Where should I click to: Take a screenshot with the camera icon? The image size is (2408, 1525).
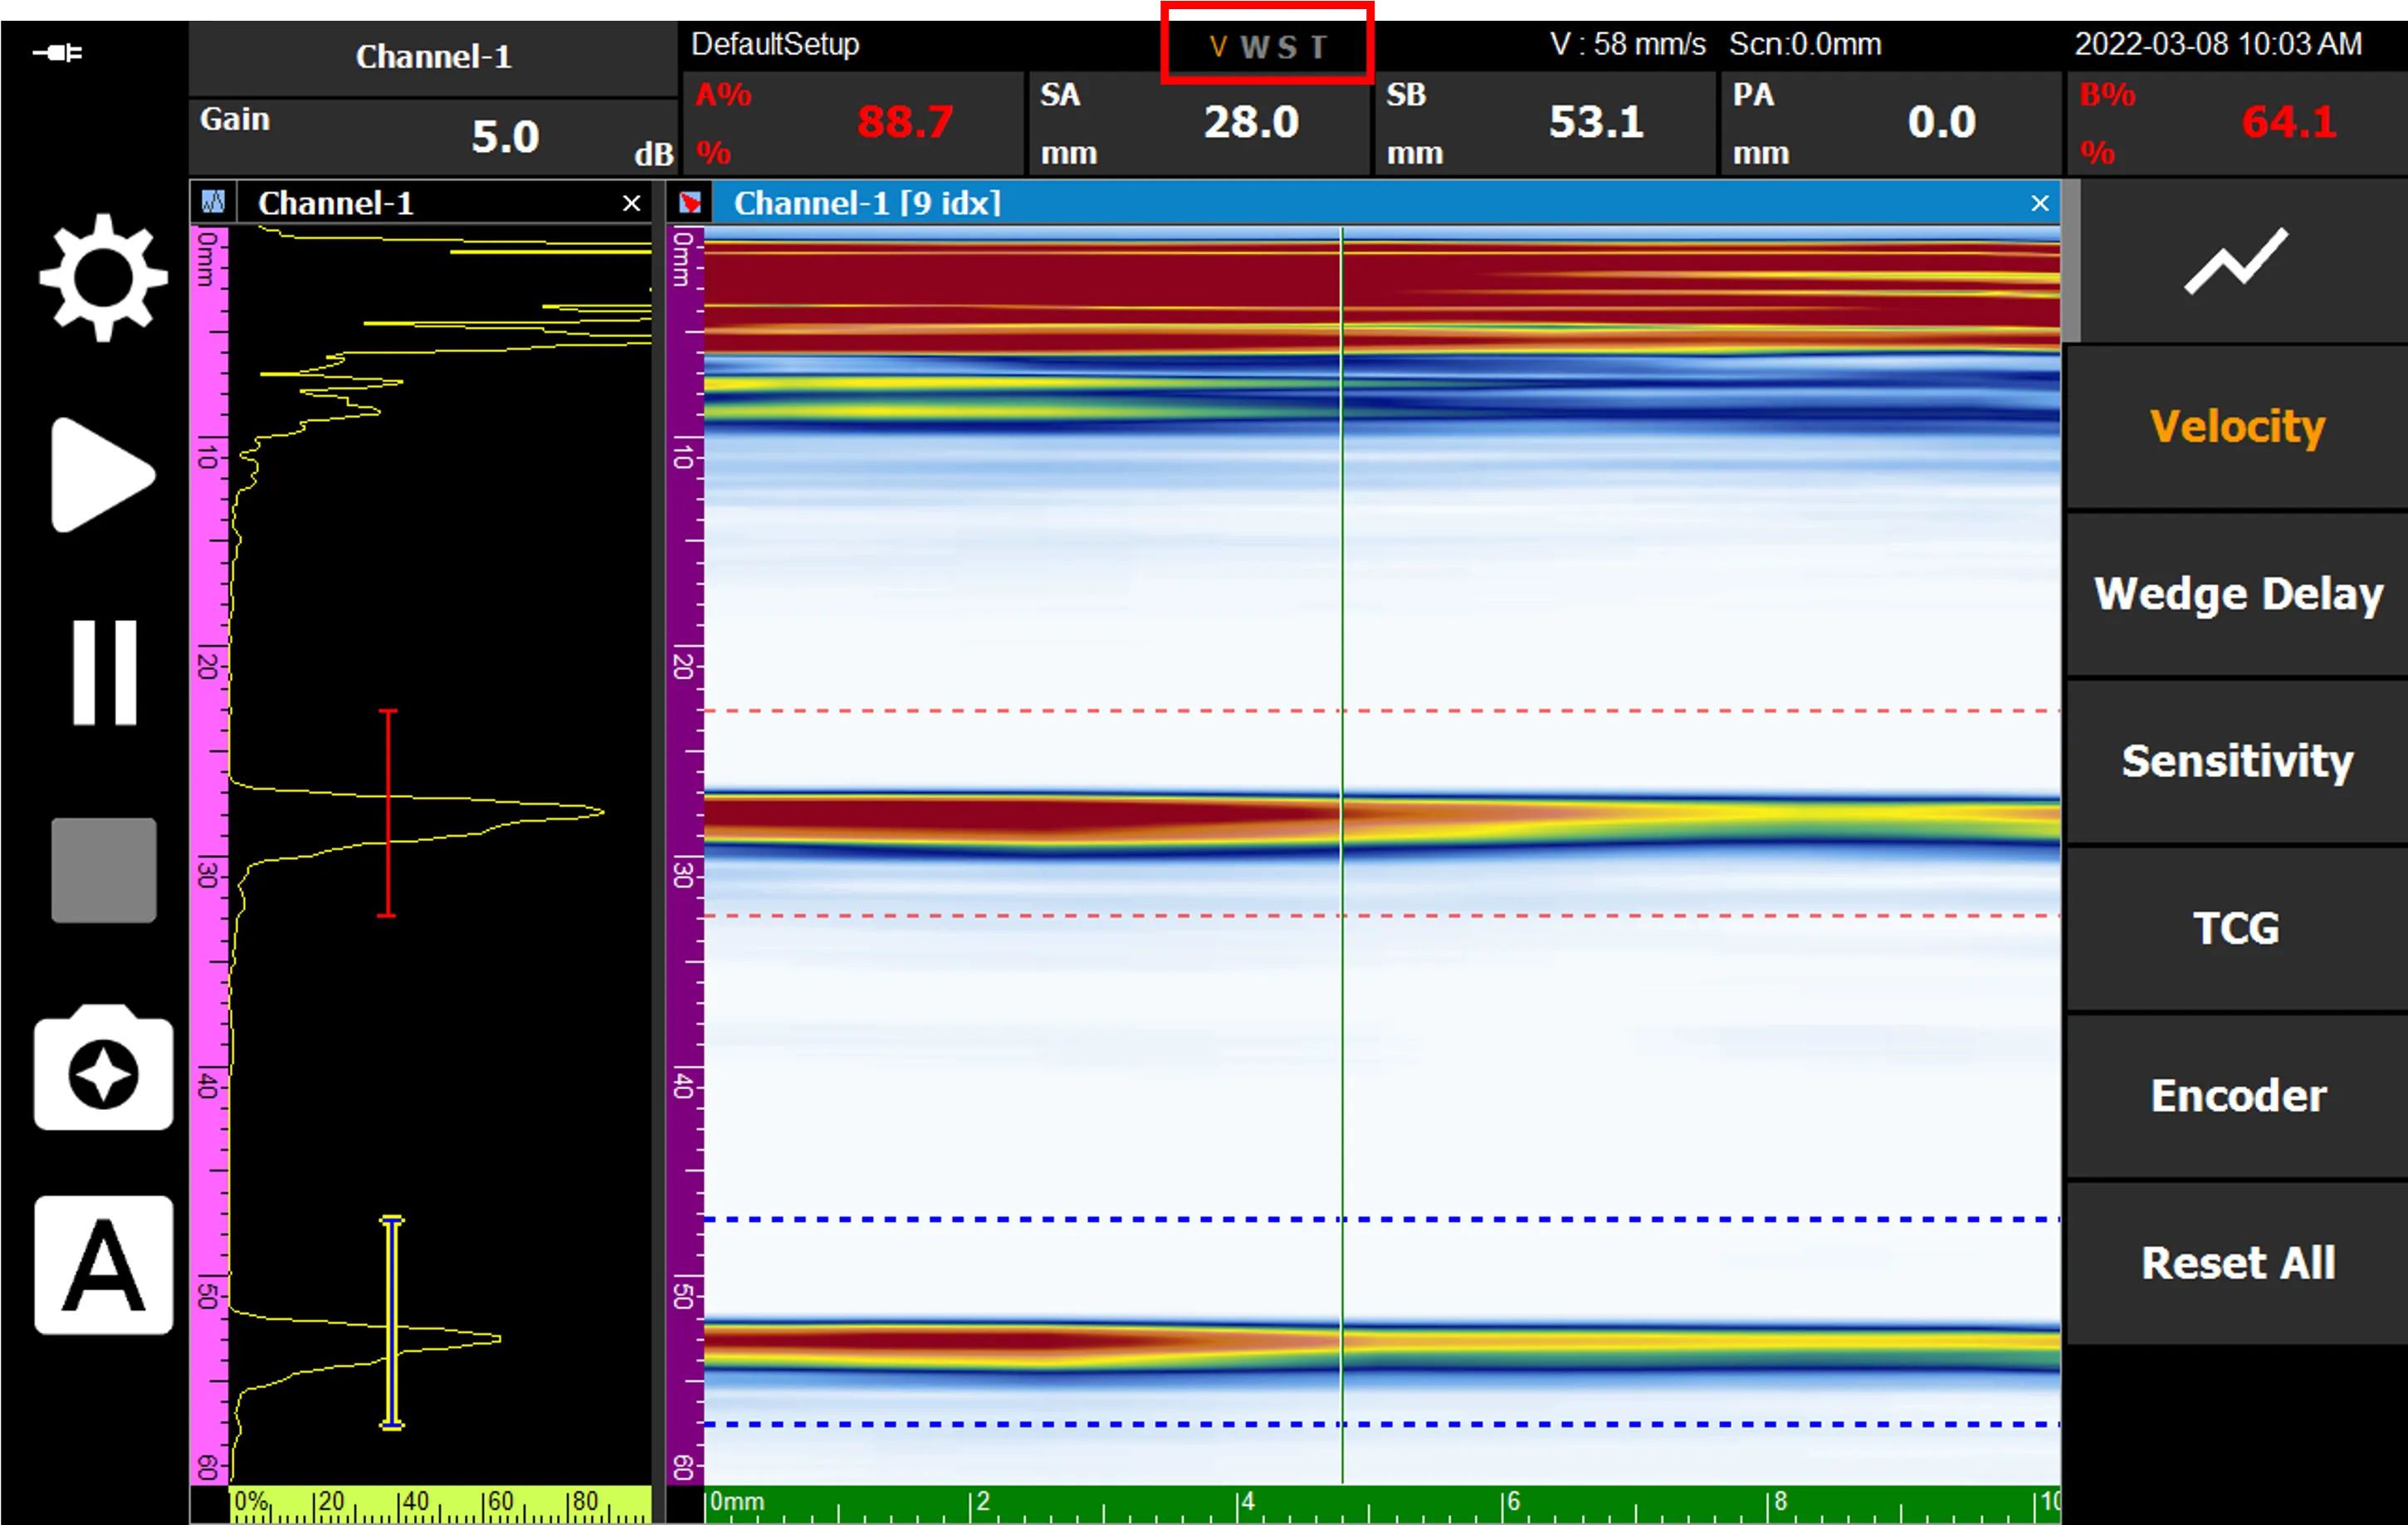tap(104, 1067)
